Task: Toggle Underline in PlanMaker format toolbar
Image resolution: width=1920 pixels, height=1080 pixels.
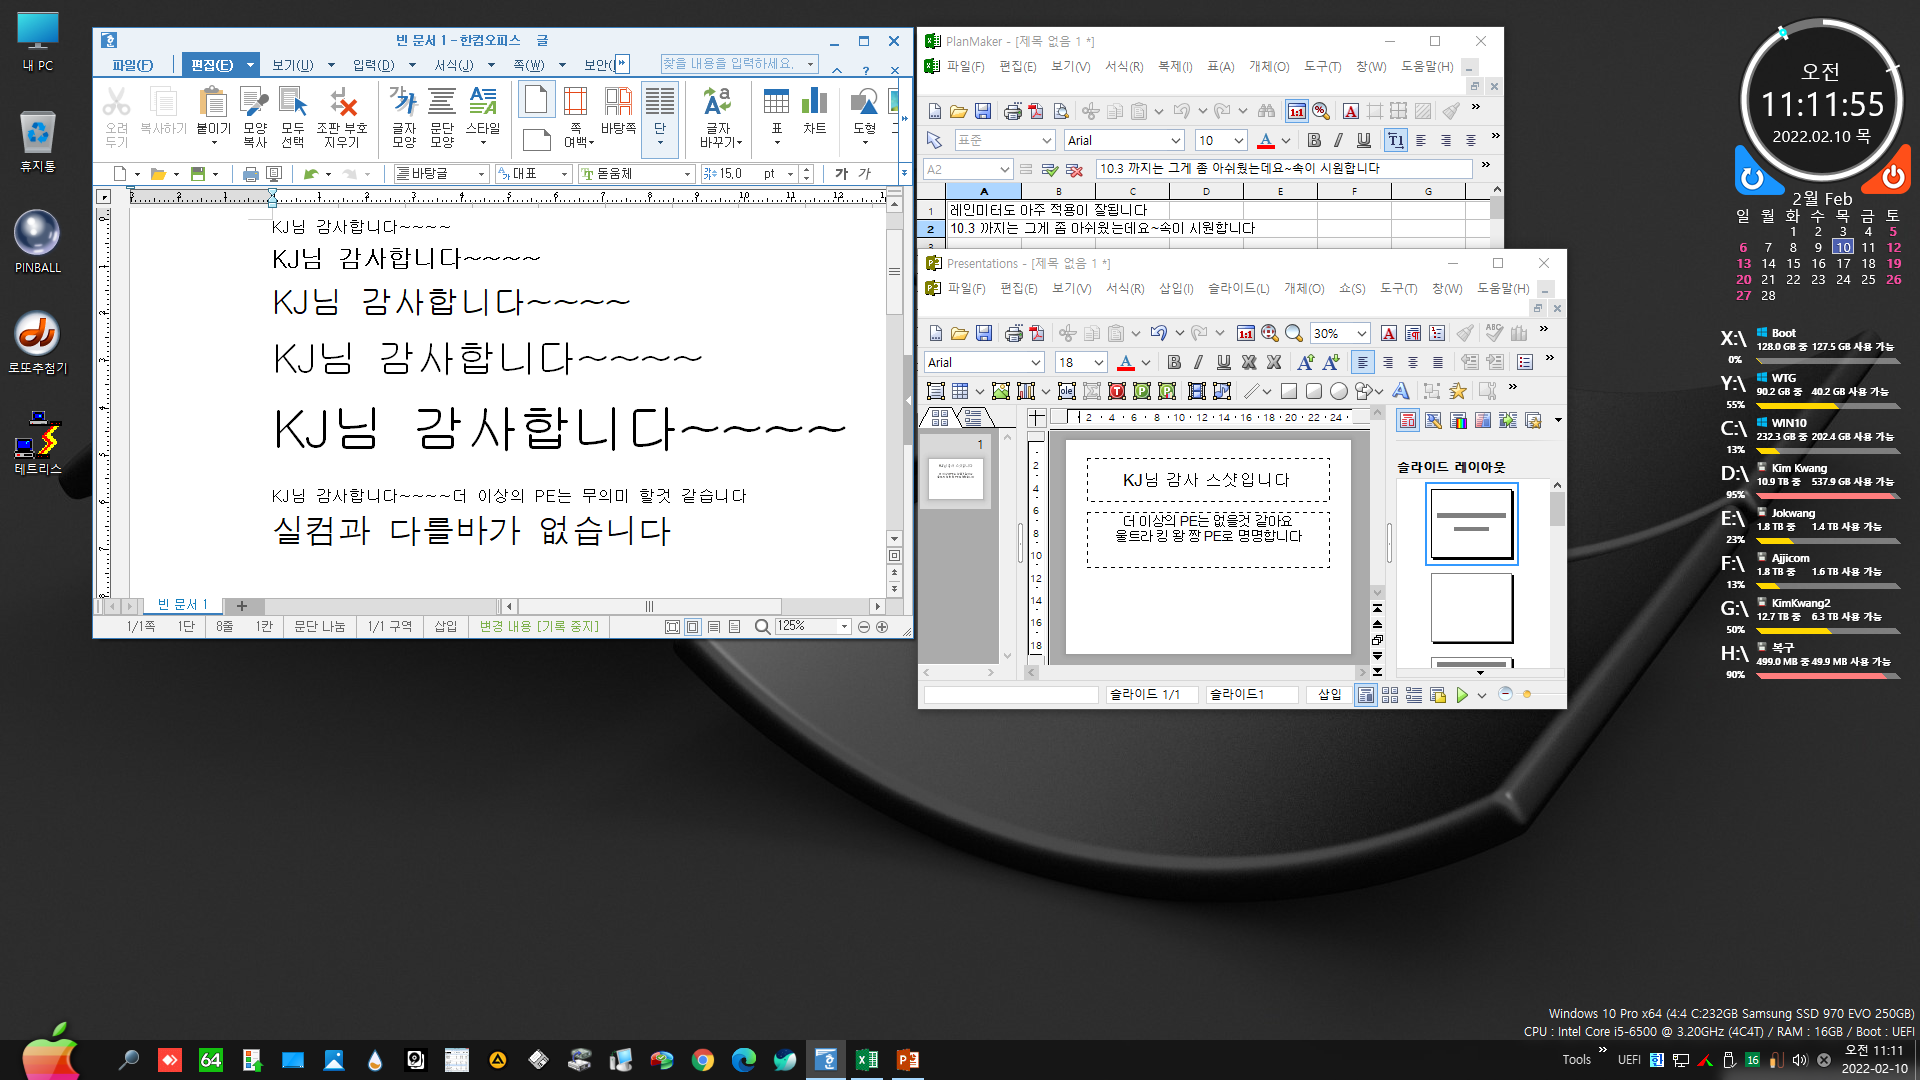Action: [x=1363, y=140]
